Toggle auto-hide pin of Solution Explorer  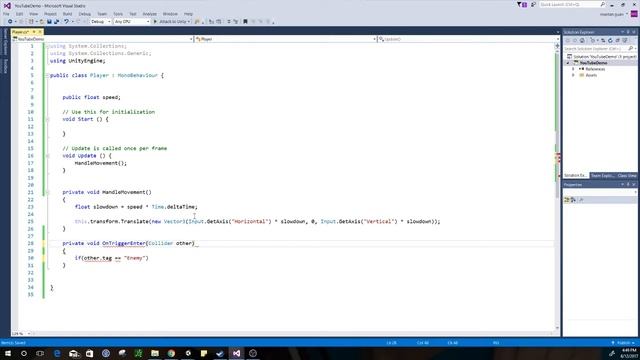pos(628,32)
